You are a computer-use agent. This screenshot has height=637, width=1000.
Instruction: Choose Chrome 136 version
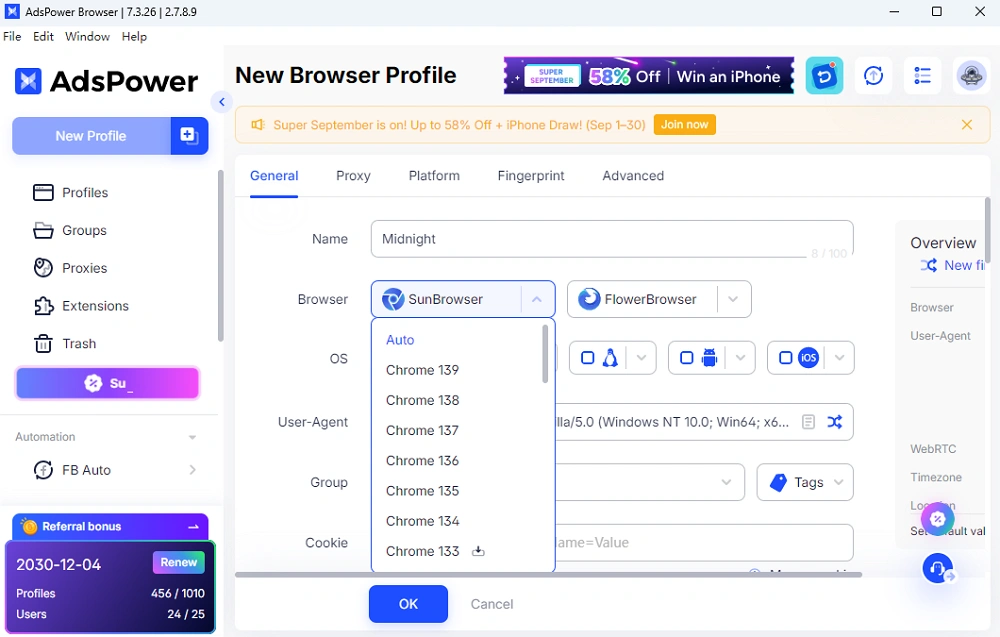(422, 460)
